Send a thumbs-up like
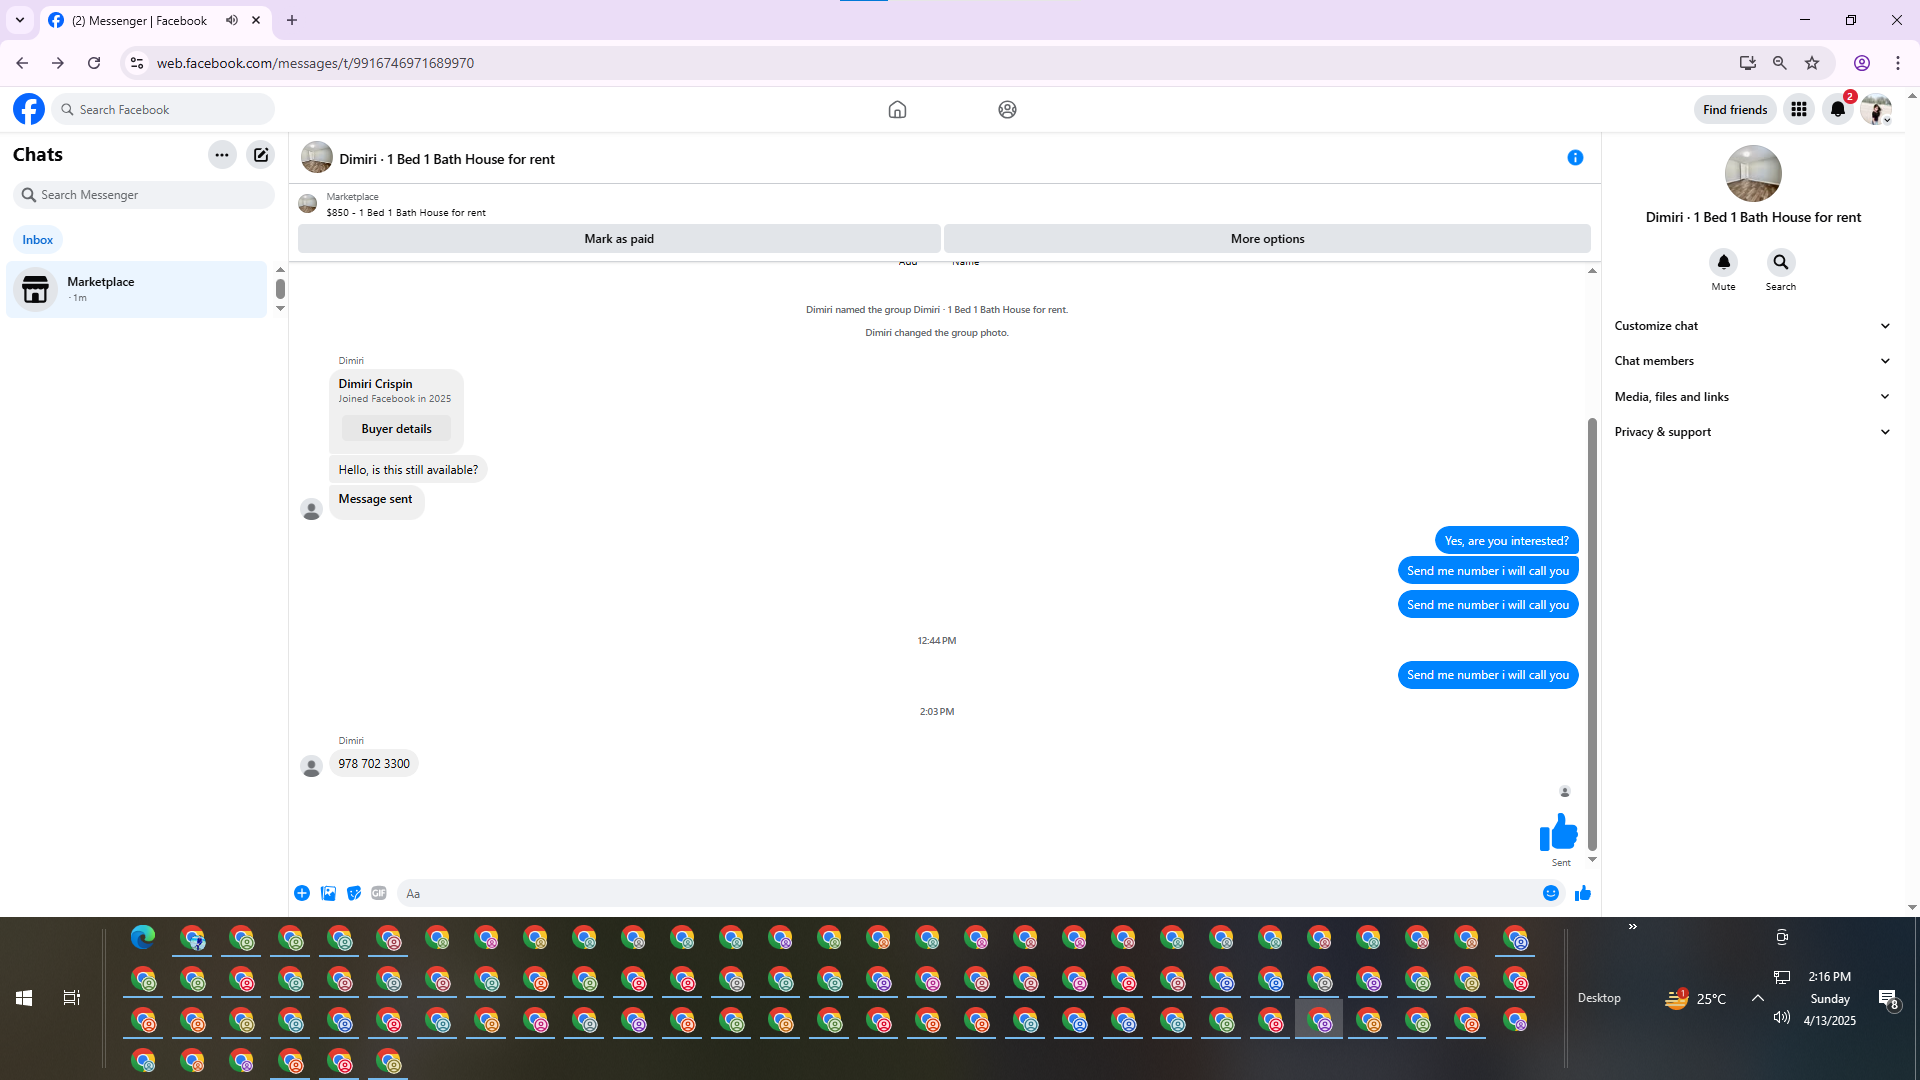Viewport: 1920px width, 1080px height. point(1582,893)
